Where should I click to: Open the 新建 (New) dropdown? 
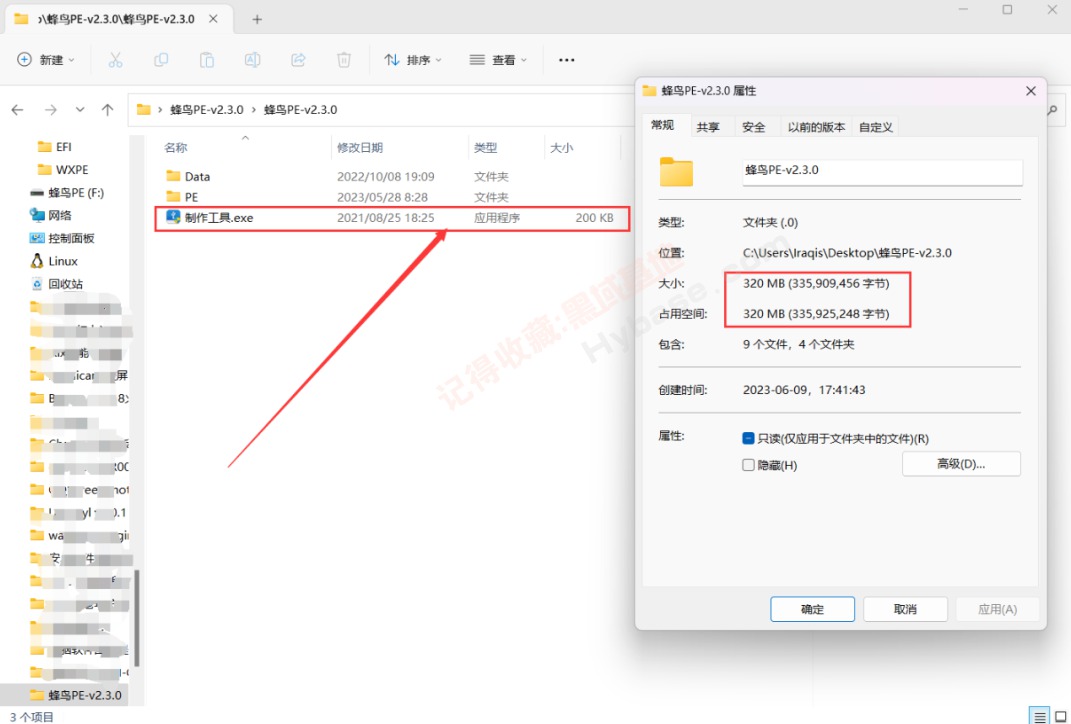46,60
